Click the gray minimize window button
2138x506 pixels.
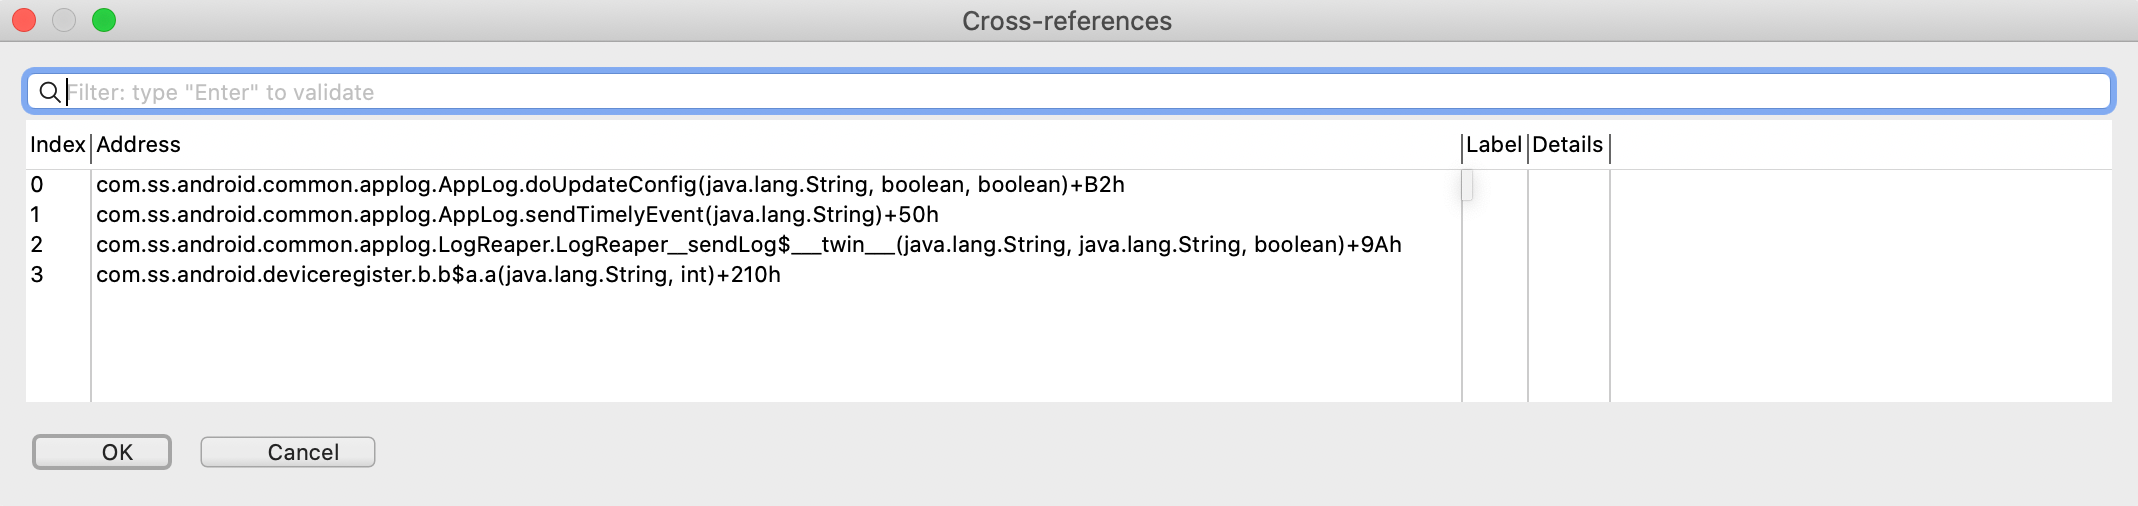click(x=64, y=20)
